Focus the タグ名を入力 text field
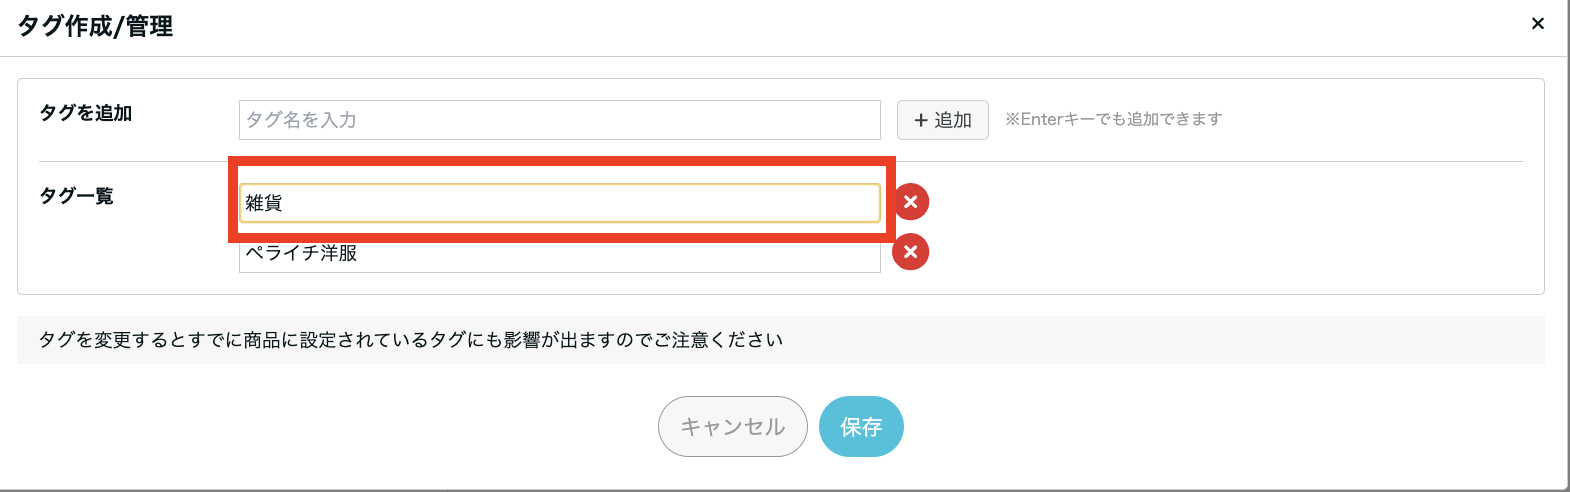 [x=559, y=120]
